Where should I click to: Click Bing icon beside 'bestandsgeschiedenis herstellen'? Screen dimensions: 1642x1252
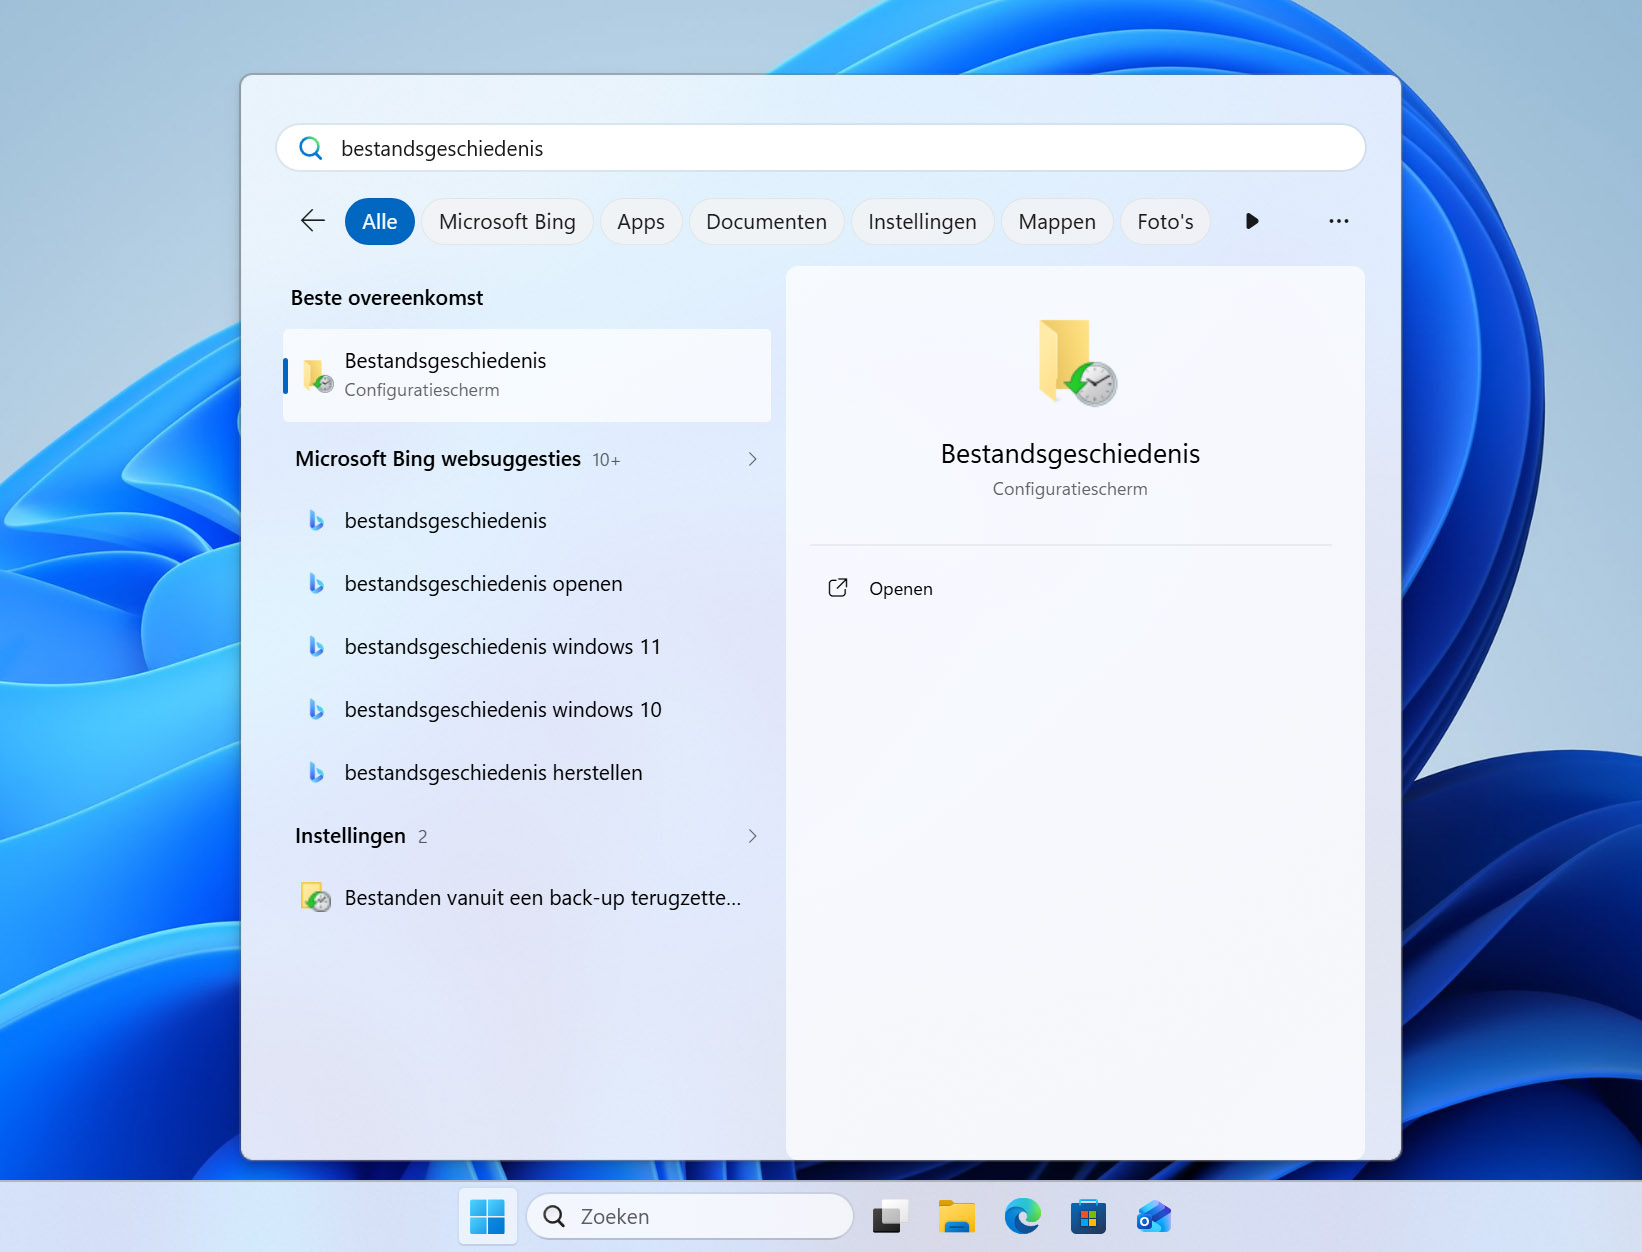pyautogui.click(x=316, y=773)
